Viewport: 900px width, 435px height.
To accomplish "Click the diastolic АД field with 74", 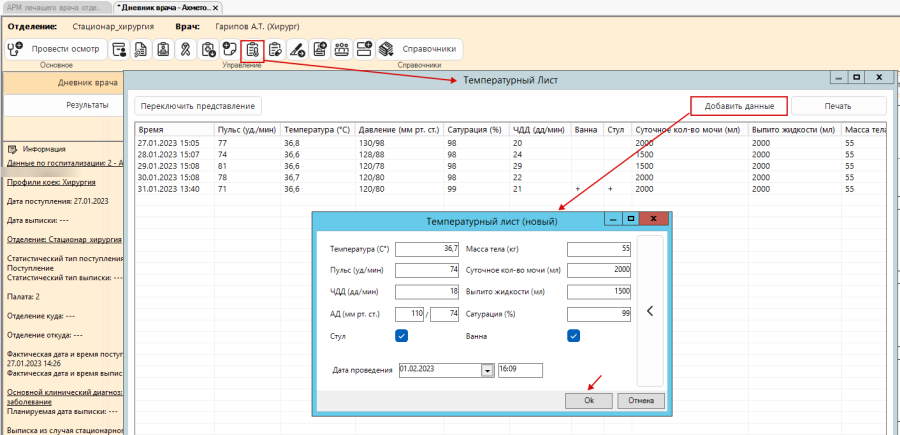I will (444, 314).
